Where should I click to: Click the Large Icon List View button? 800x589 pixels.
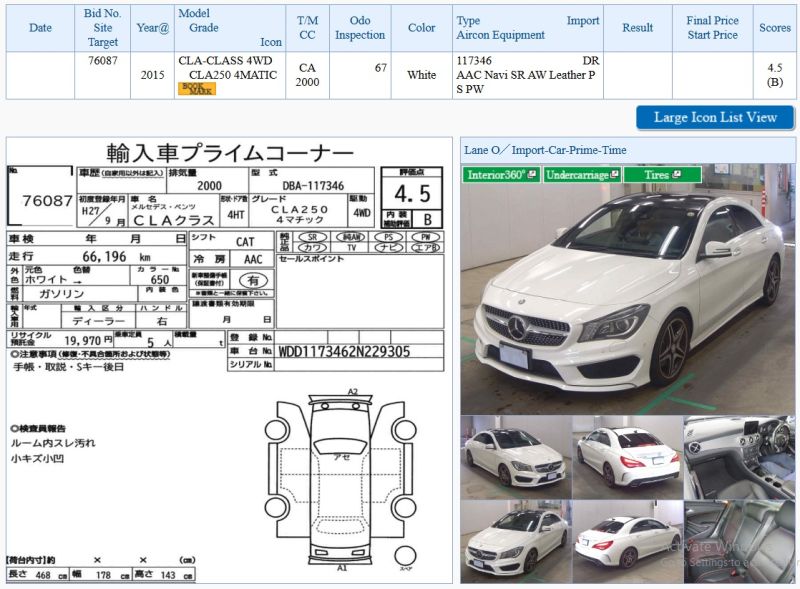(715, 117)
